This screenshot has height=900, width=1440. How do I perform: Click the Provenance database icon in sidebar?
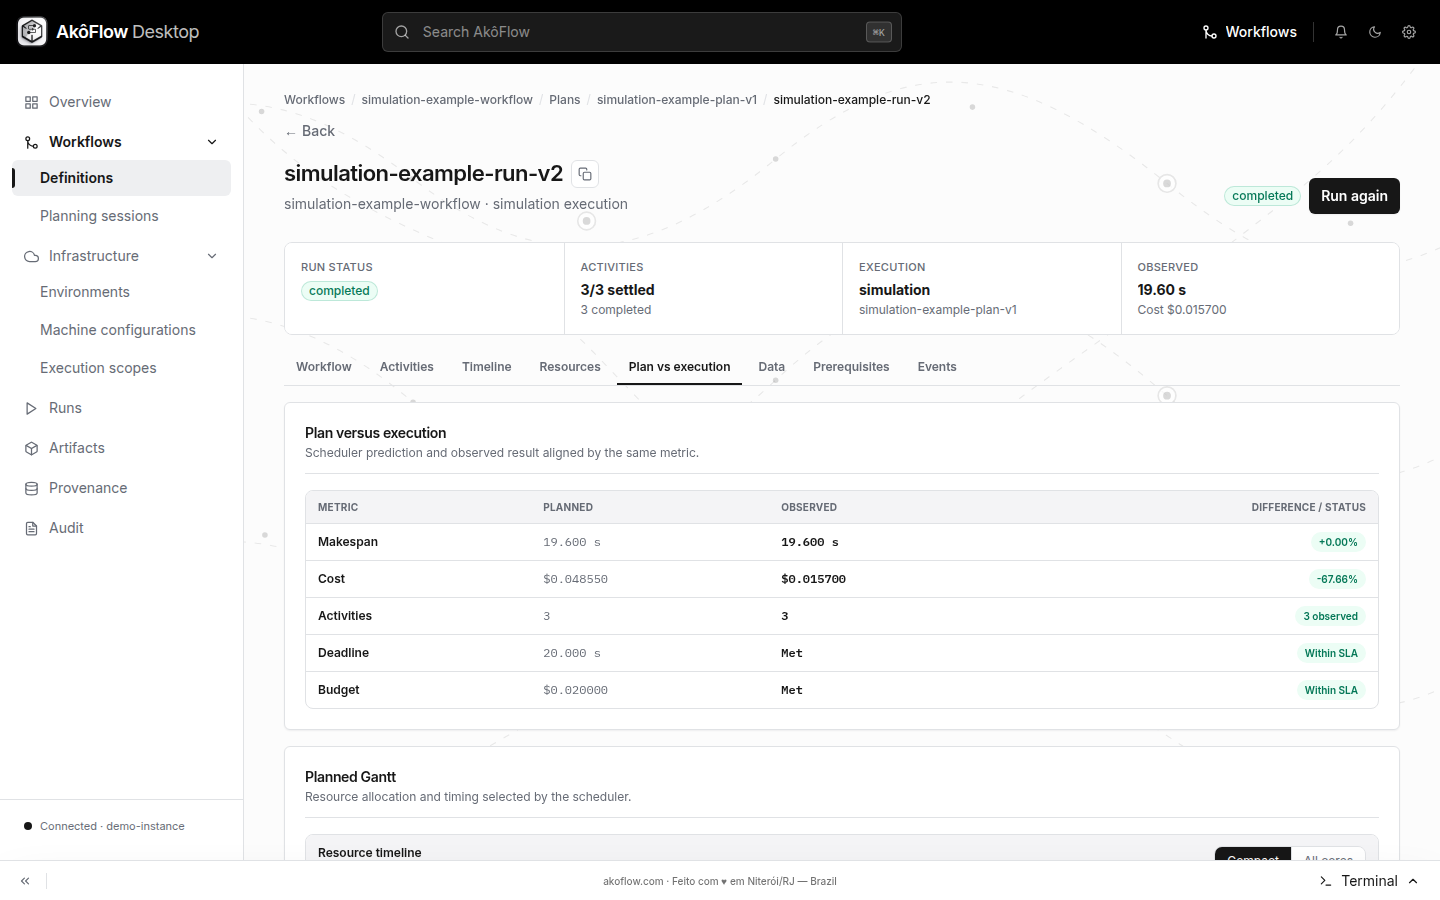[31, 488]
